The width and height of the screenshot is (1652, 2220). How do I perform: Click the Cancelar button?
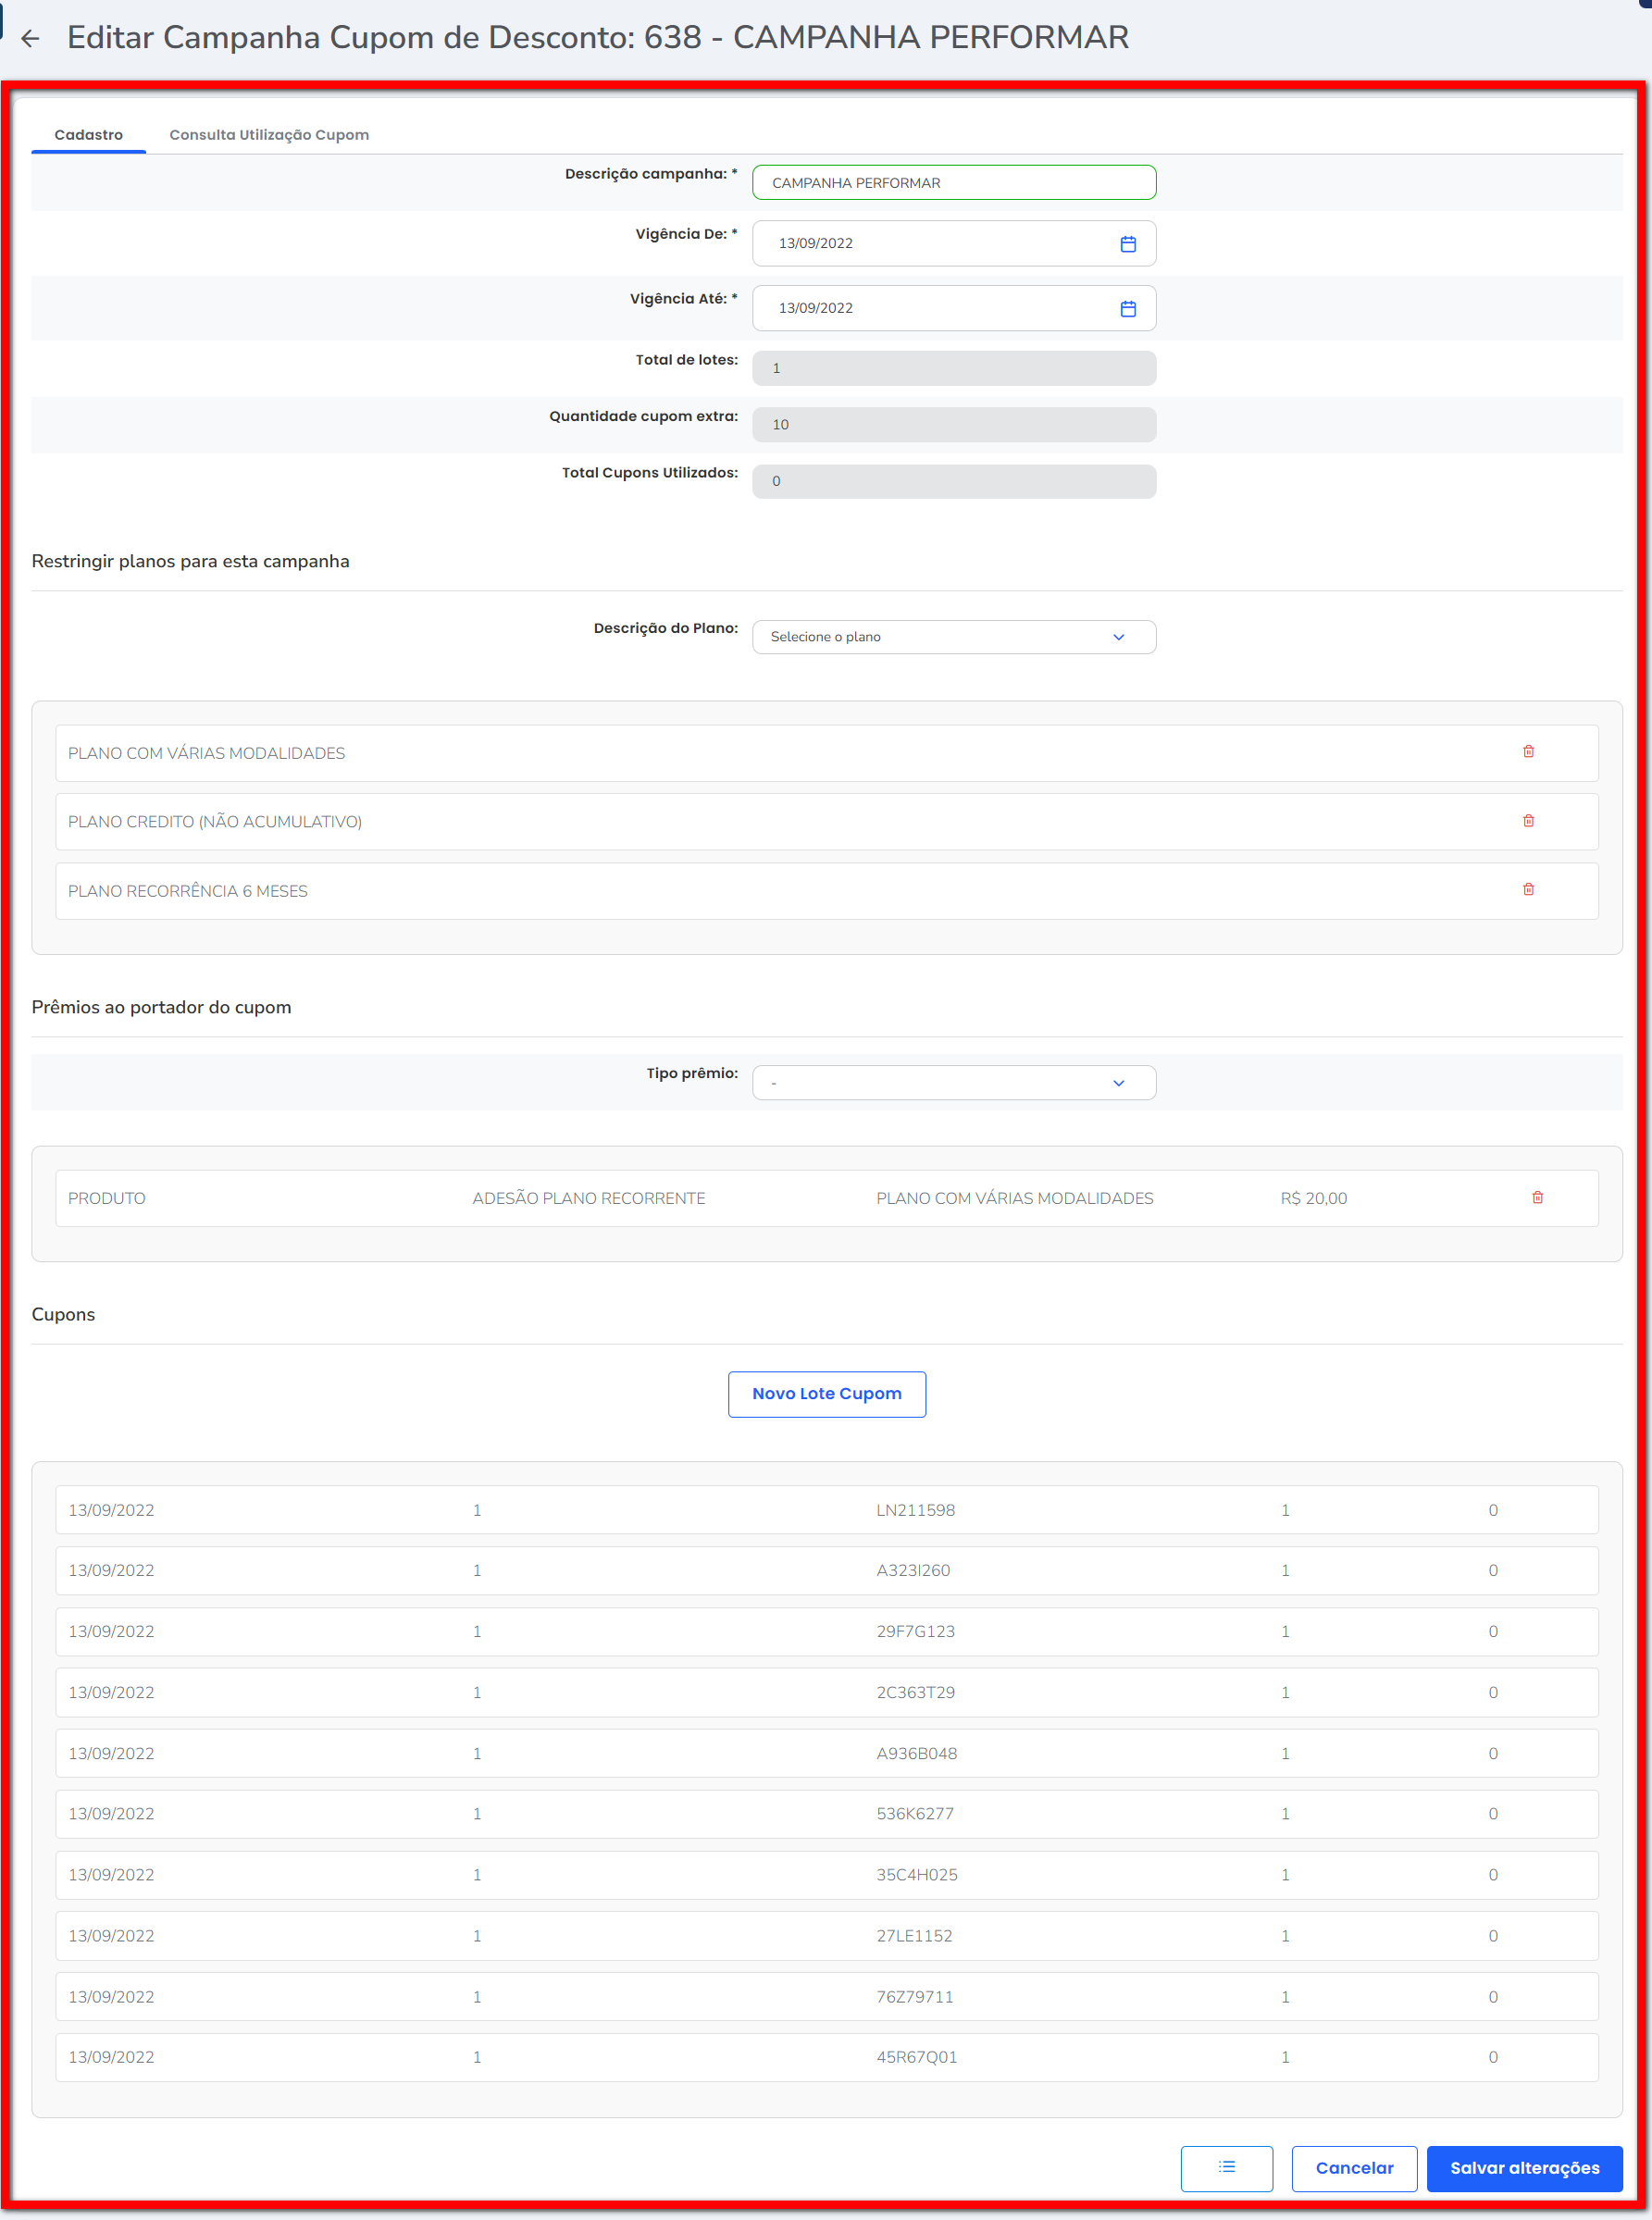tap(1353, 2168)
